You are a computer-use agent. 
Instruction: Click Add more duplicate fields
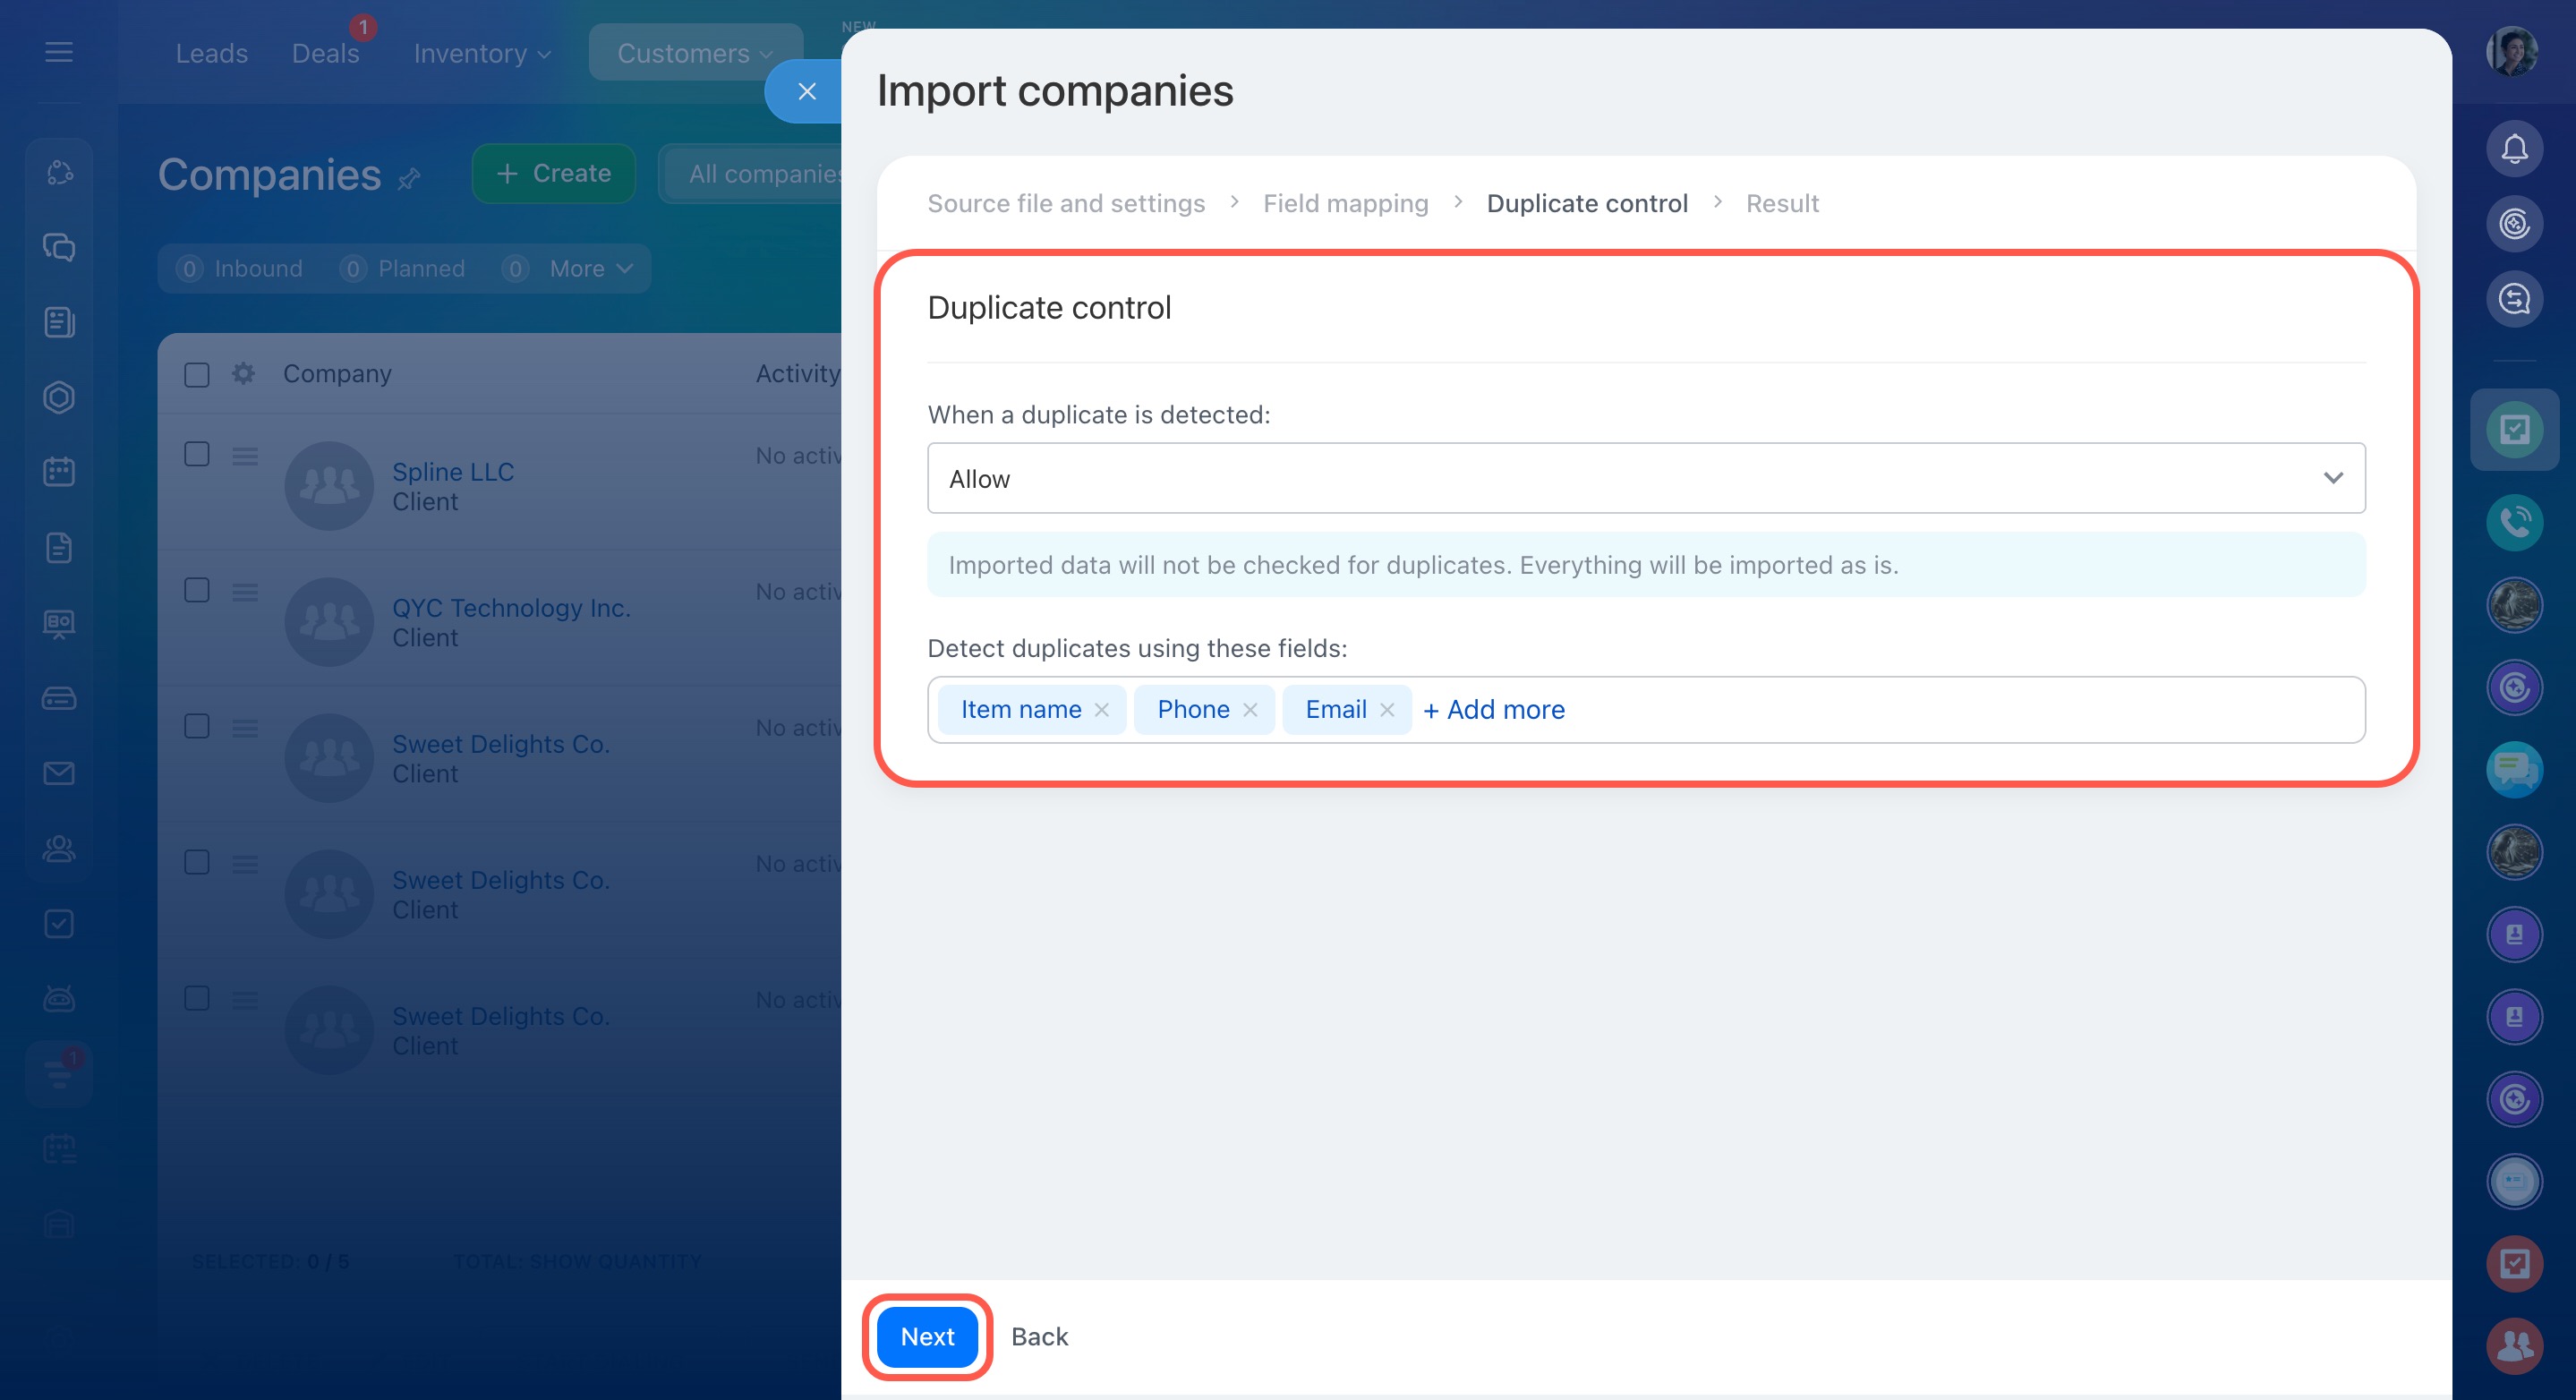[x=1494, y=710]
